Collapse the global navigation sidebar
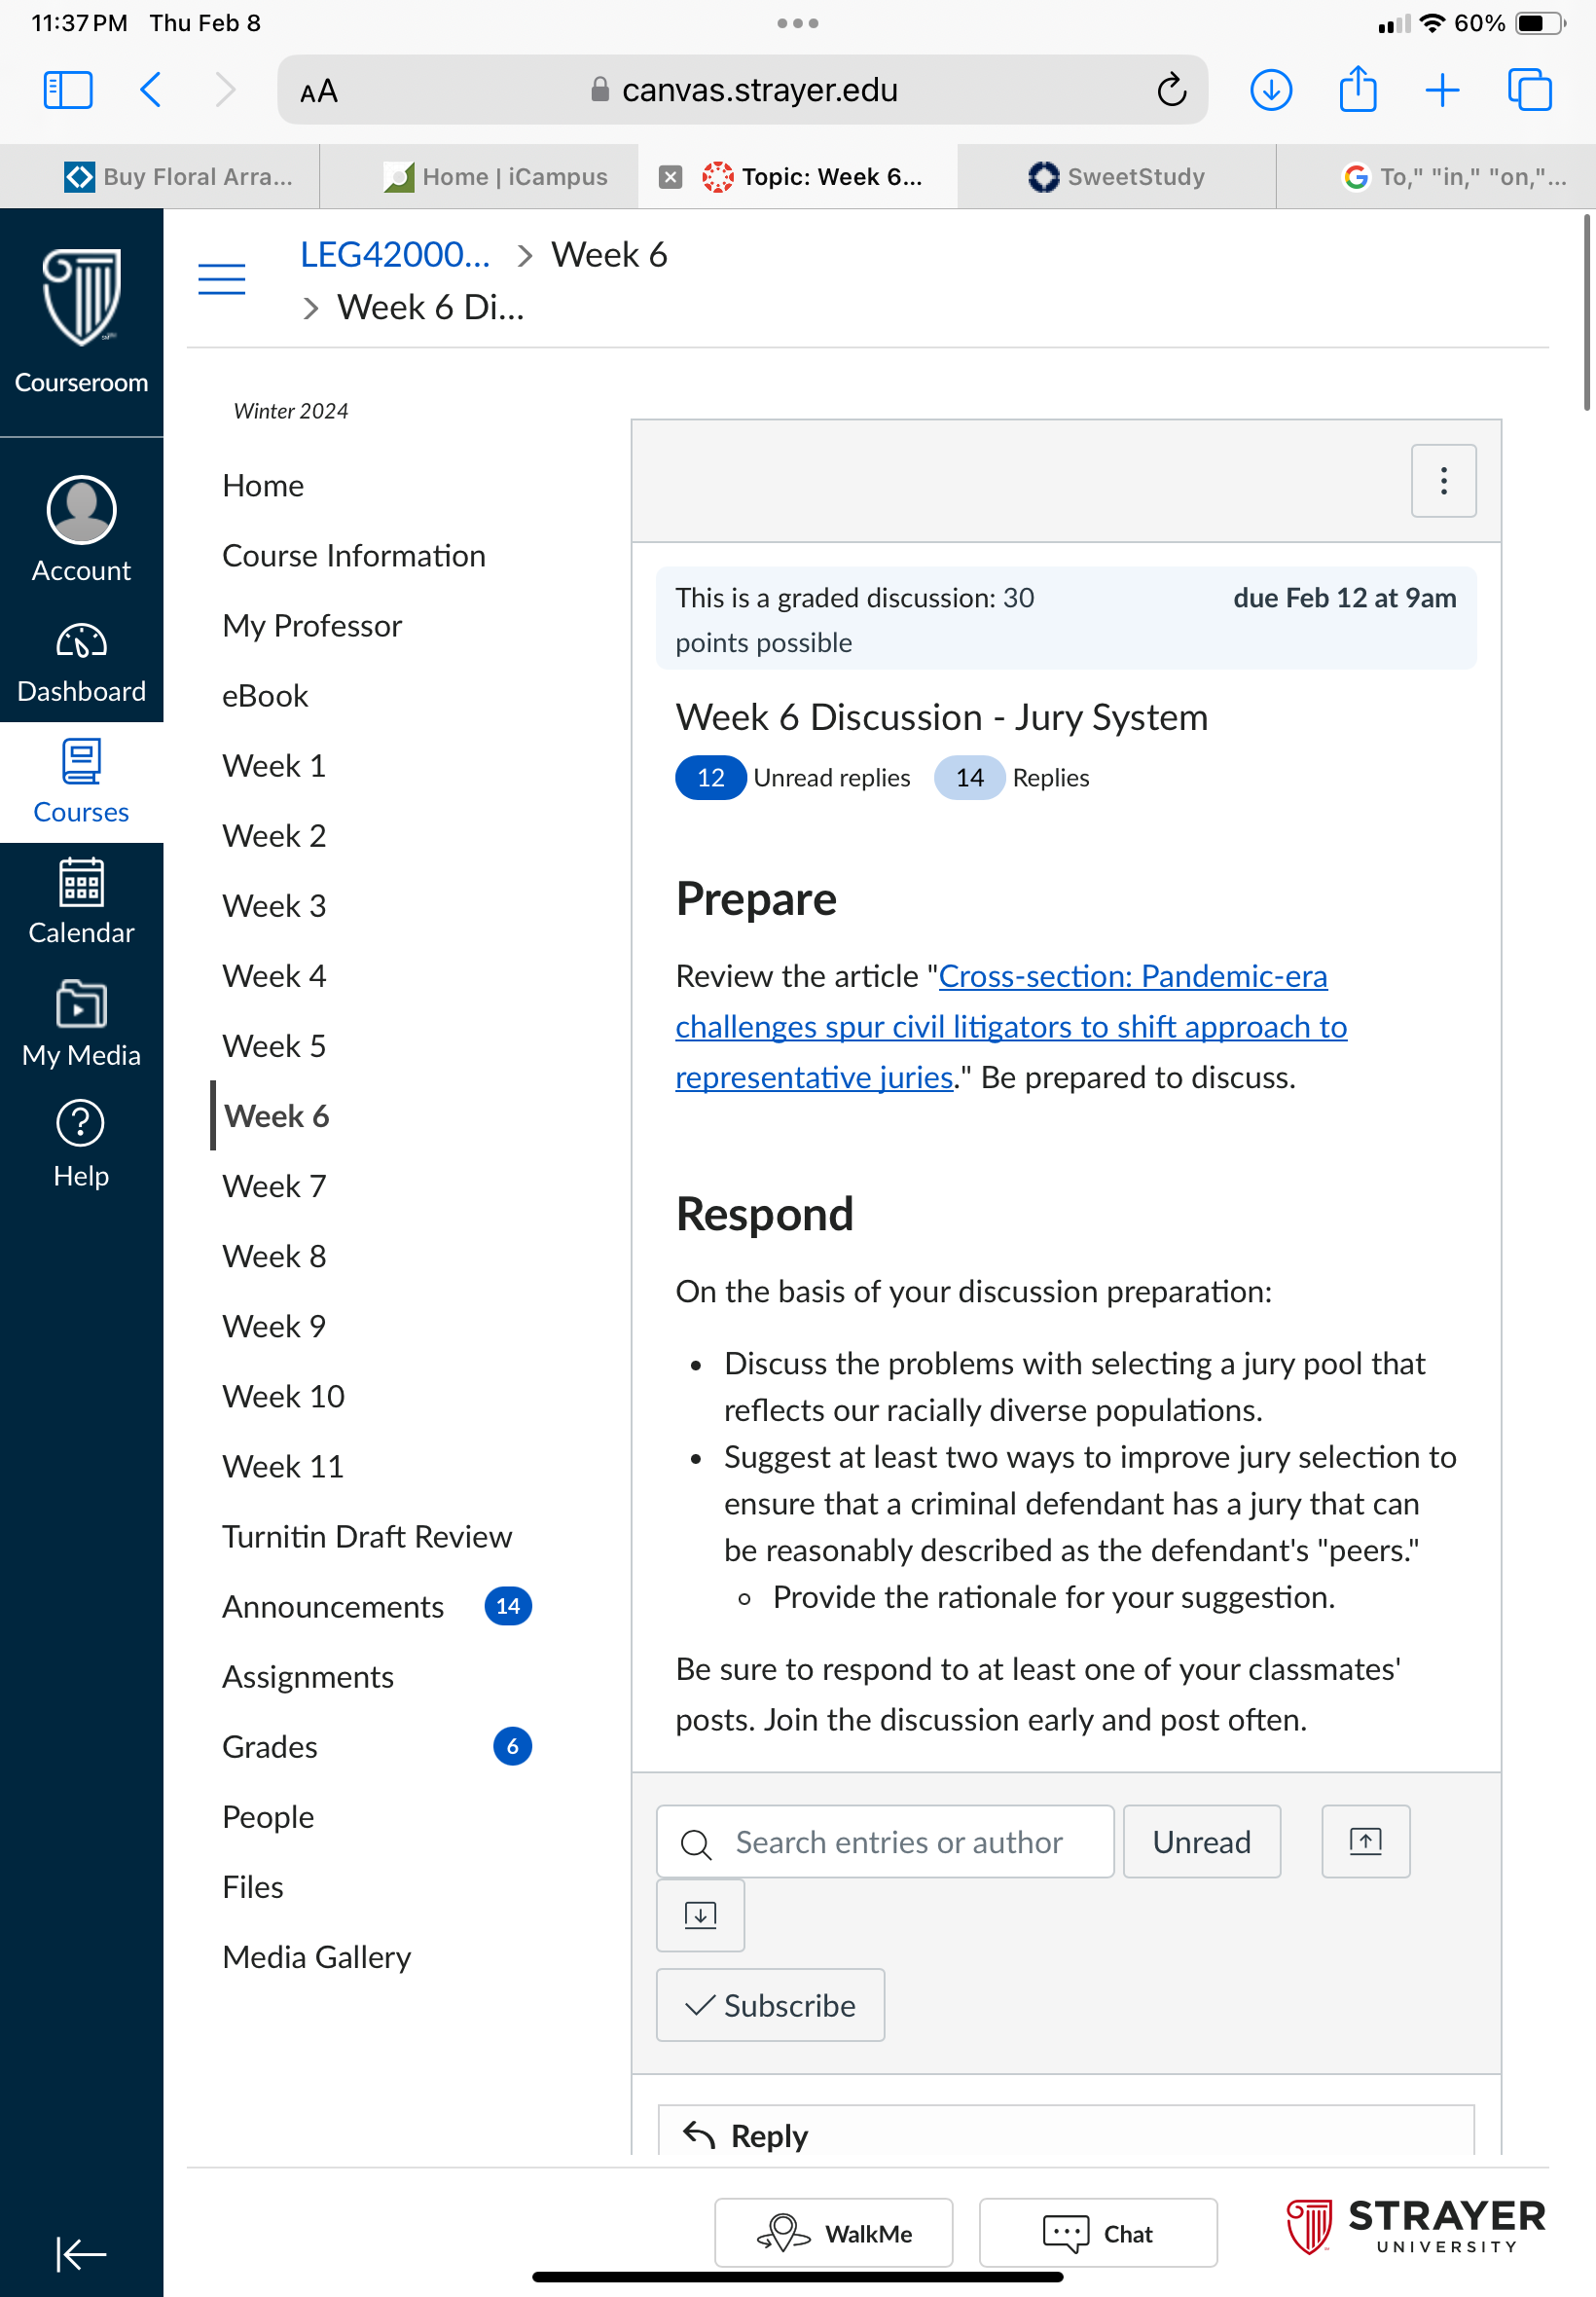1596x2297 pixels. coord(80,2253)
